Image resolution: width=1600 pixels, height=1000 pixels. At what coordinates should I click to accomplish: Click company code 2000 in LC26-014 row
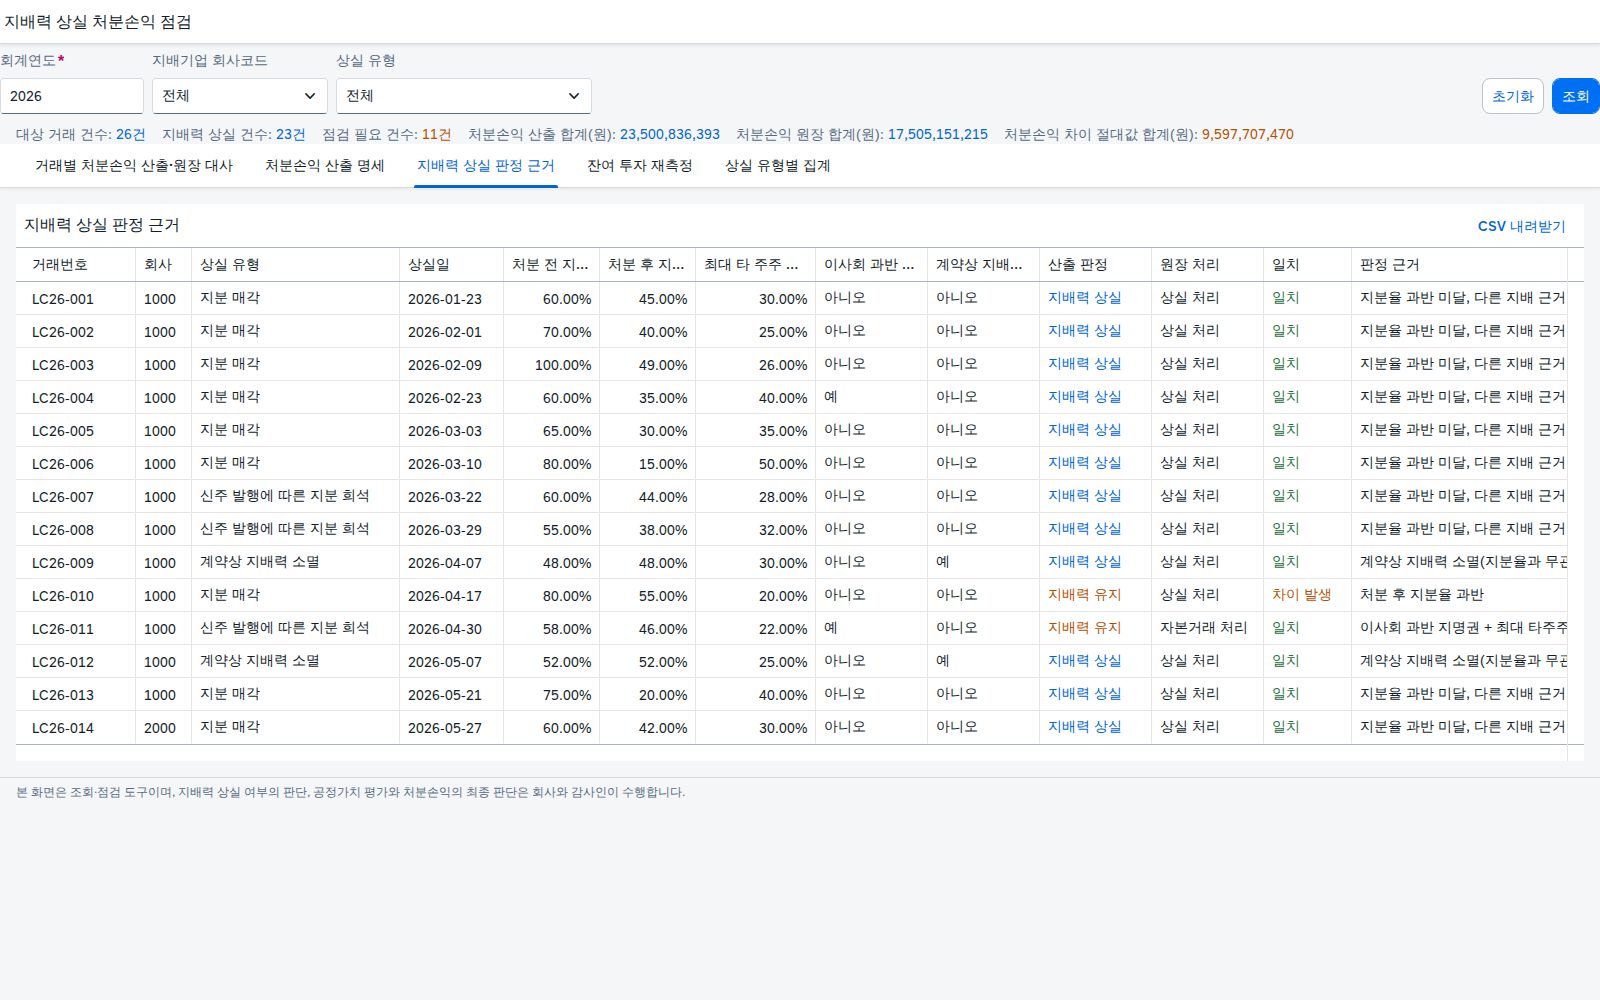160,728
